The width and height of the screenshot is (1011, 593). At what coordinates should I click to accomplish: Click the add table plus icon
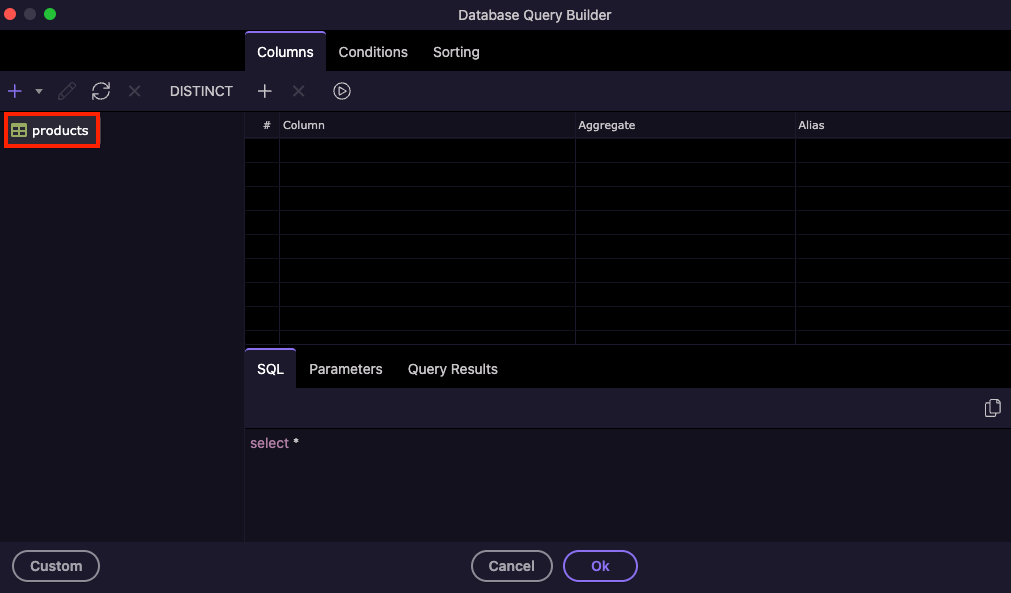point(15,91)
